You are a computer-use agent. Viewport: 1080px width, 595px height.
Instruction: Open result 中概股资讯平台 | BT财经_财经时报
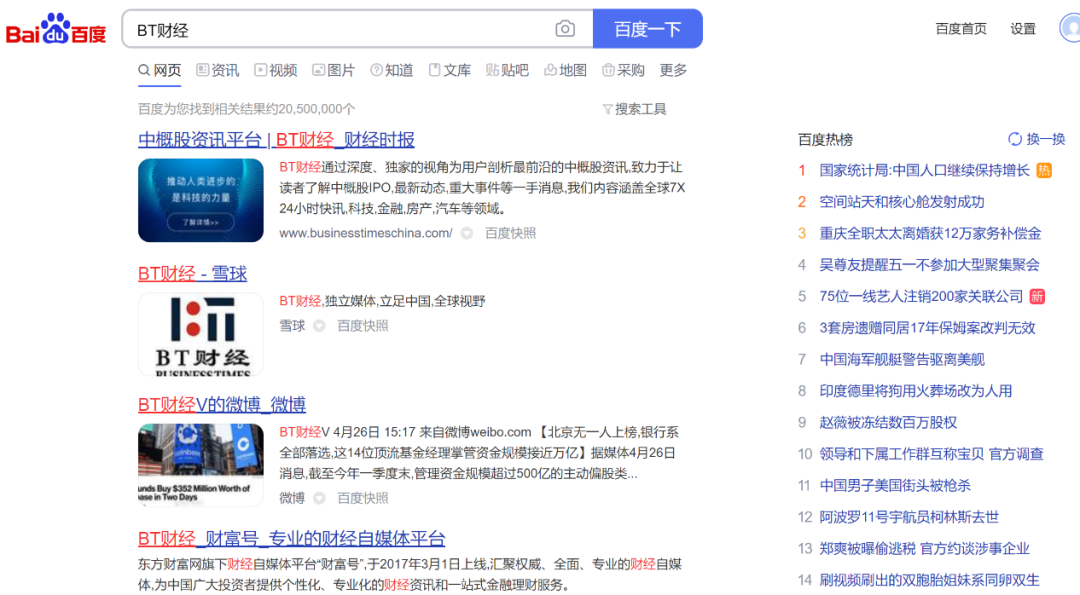(276, 140)
